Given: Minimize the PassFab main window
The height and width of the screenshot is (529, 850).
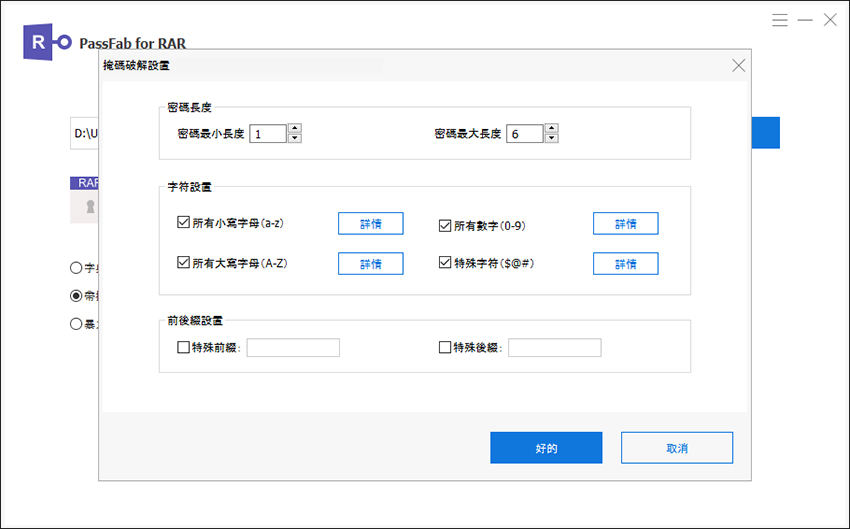Looking at the screenshot, I should click(x=805, y=20).
